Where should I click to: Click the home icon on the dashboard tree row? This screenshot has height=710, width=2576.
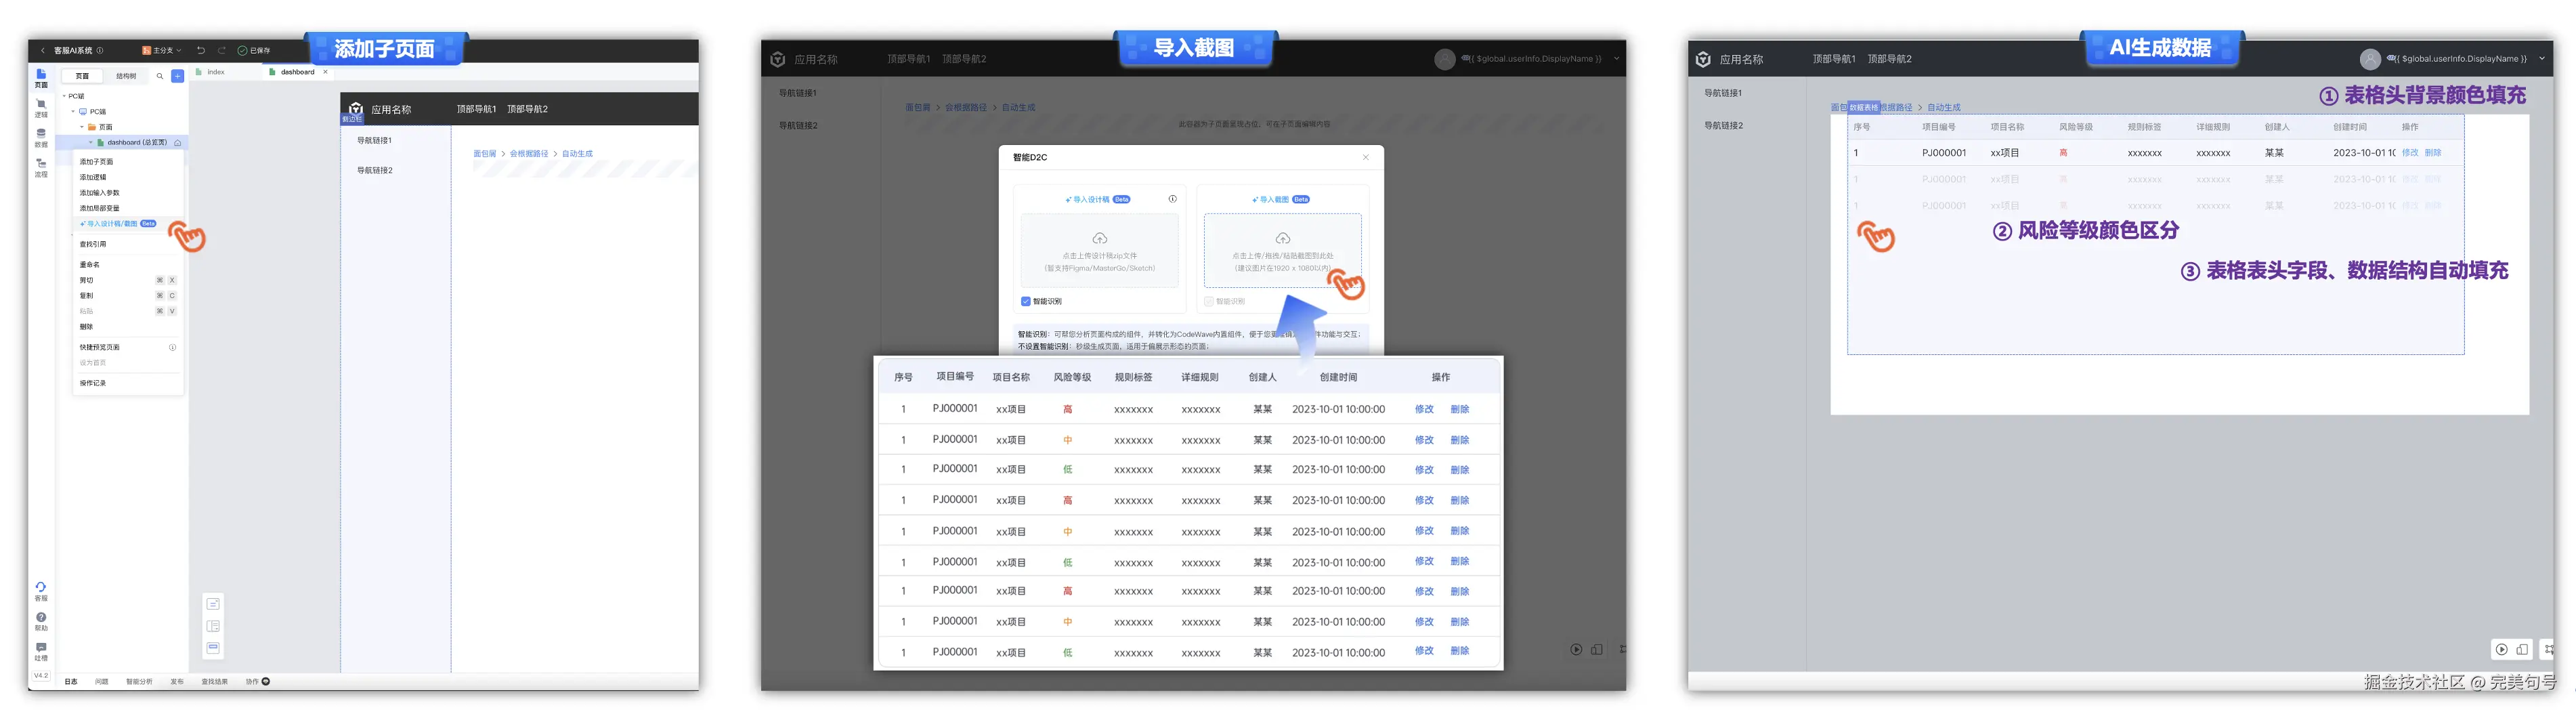point(178,143)
